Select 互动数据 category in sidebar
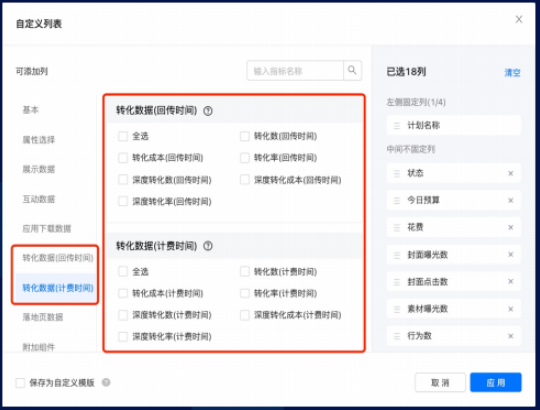 tap(39, 199)
